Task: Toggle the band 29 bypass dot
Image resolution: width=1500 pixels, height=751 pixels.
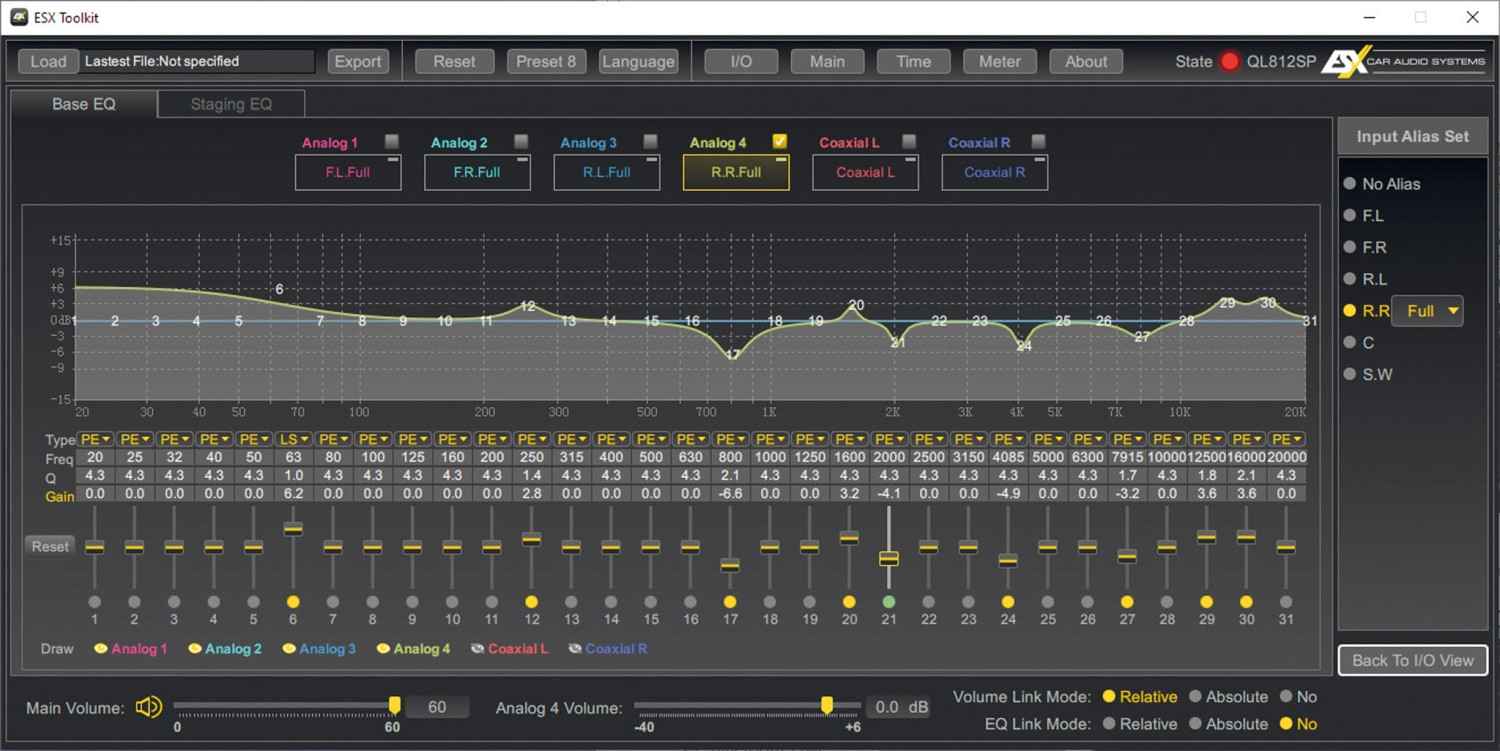Action: 1207,602
